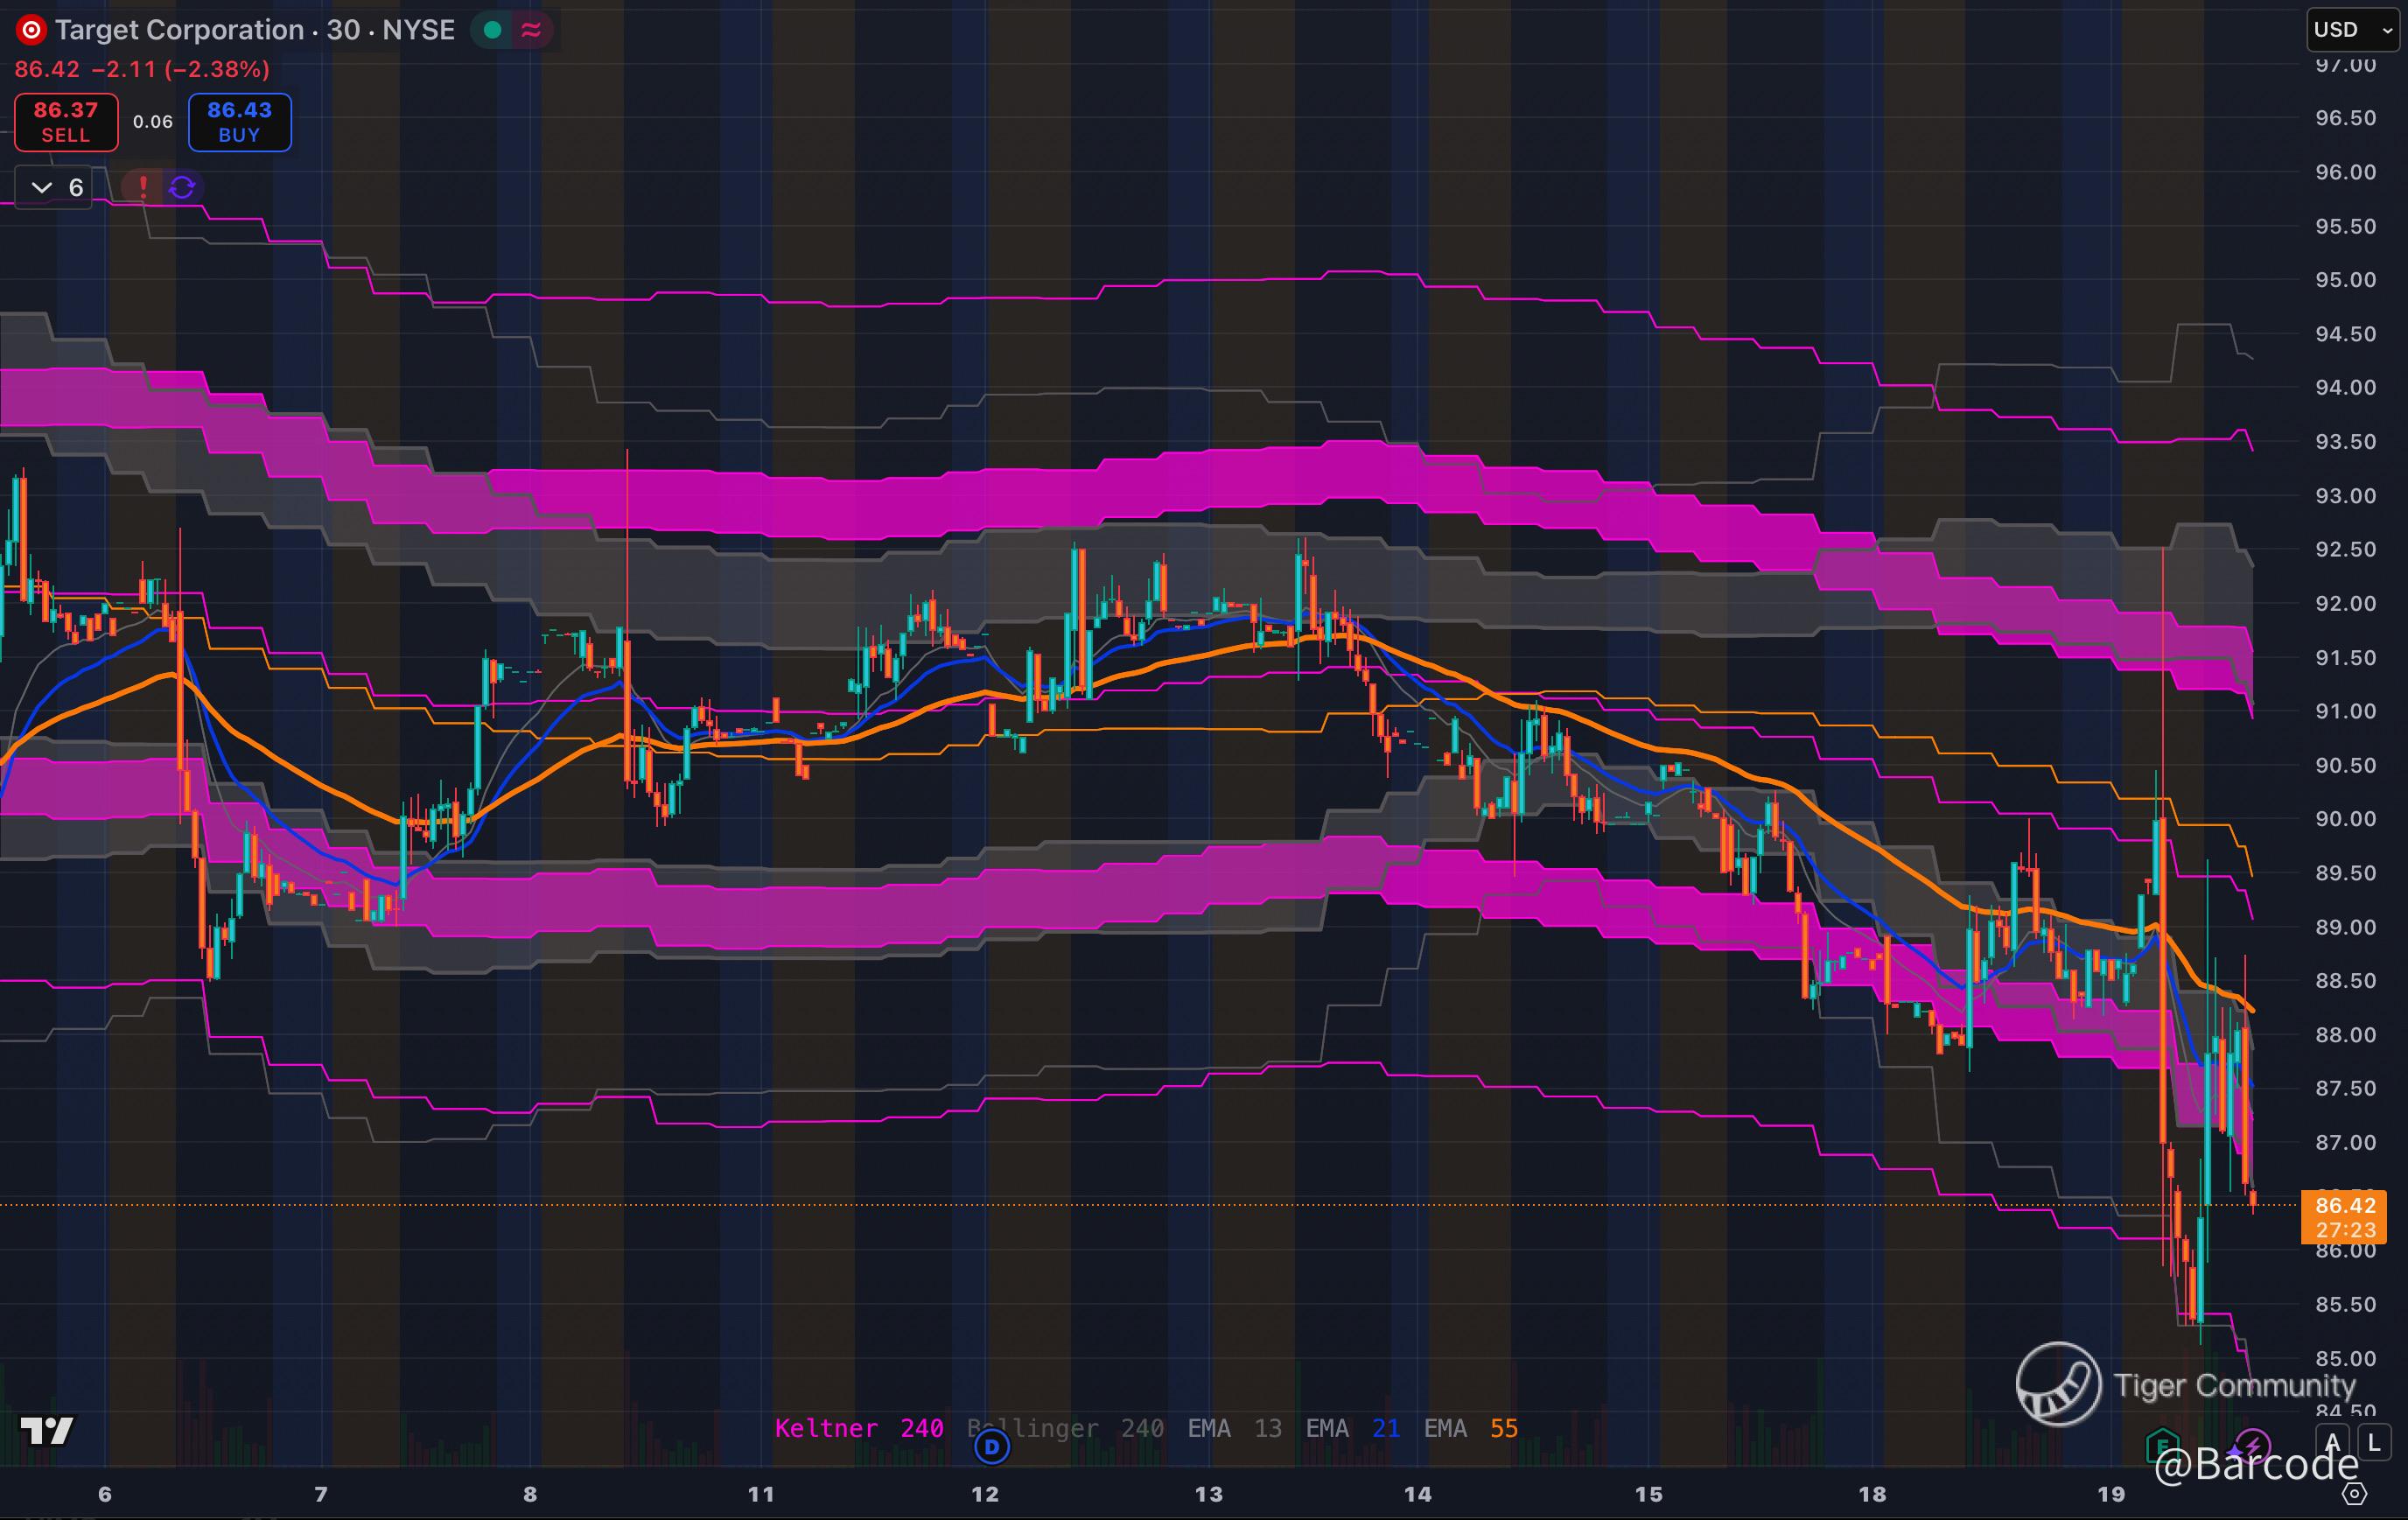This screenshot has width=2408, height=1520.
Task: Open the TradingView logo at bottom left
Action: [x=46, y=1431]
